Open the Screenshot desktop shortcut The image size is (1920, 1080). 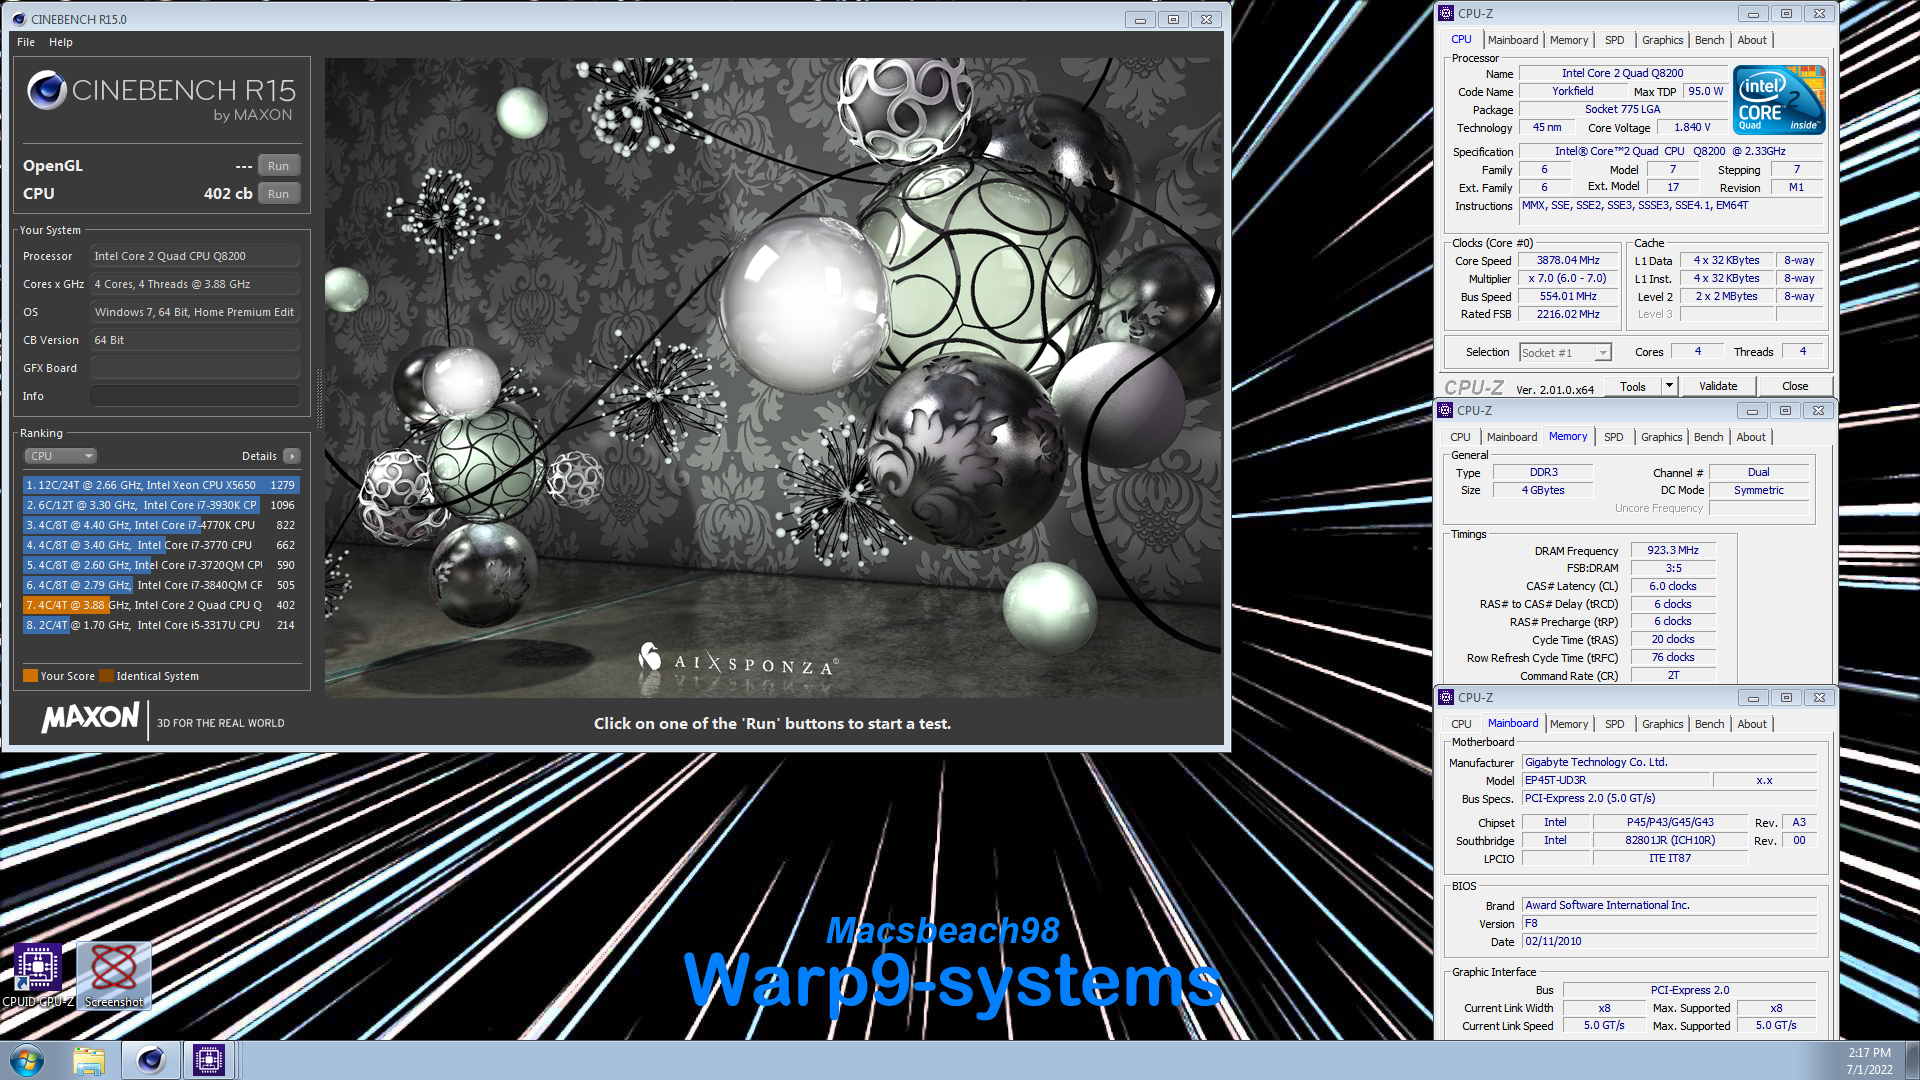[x=114, y=976]
